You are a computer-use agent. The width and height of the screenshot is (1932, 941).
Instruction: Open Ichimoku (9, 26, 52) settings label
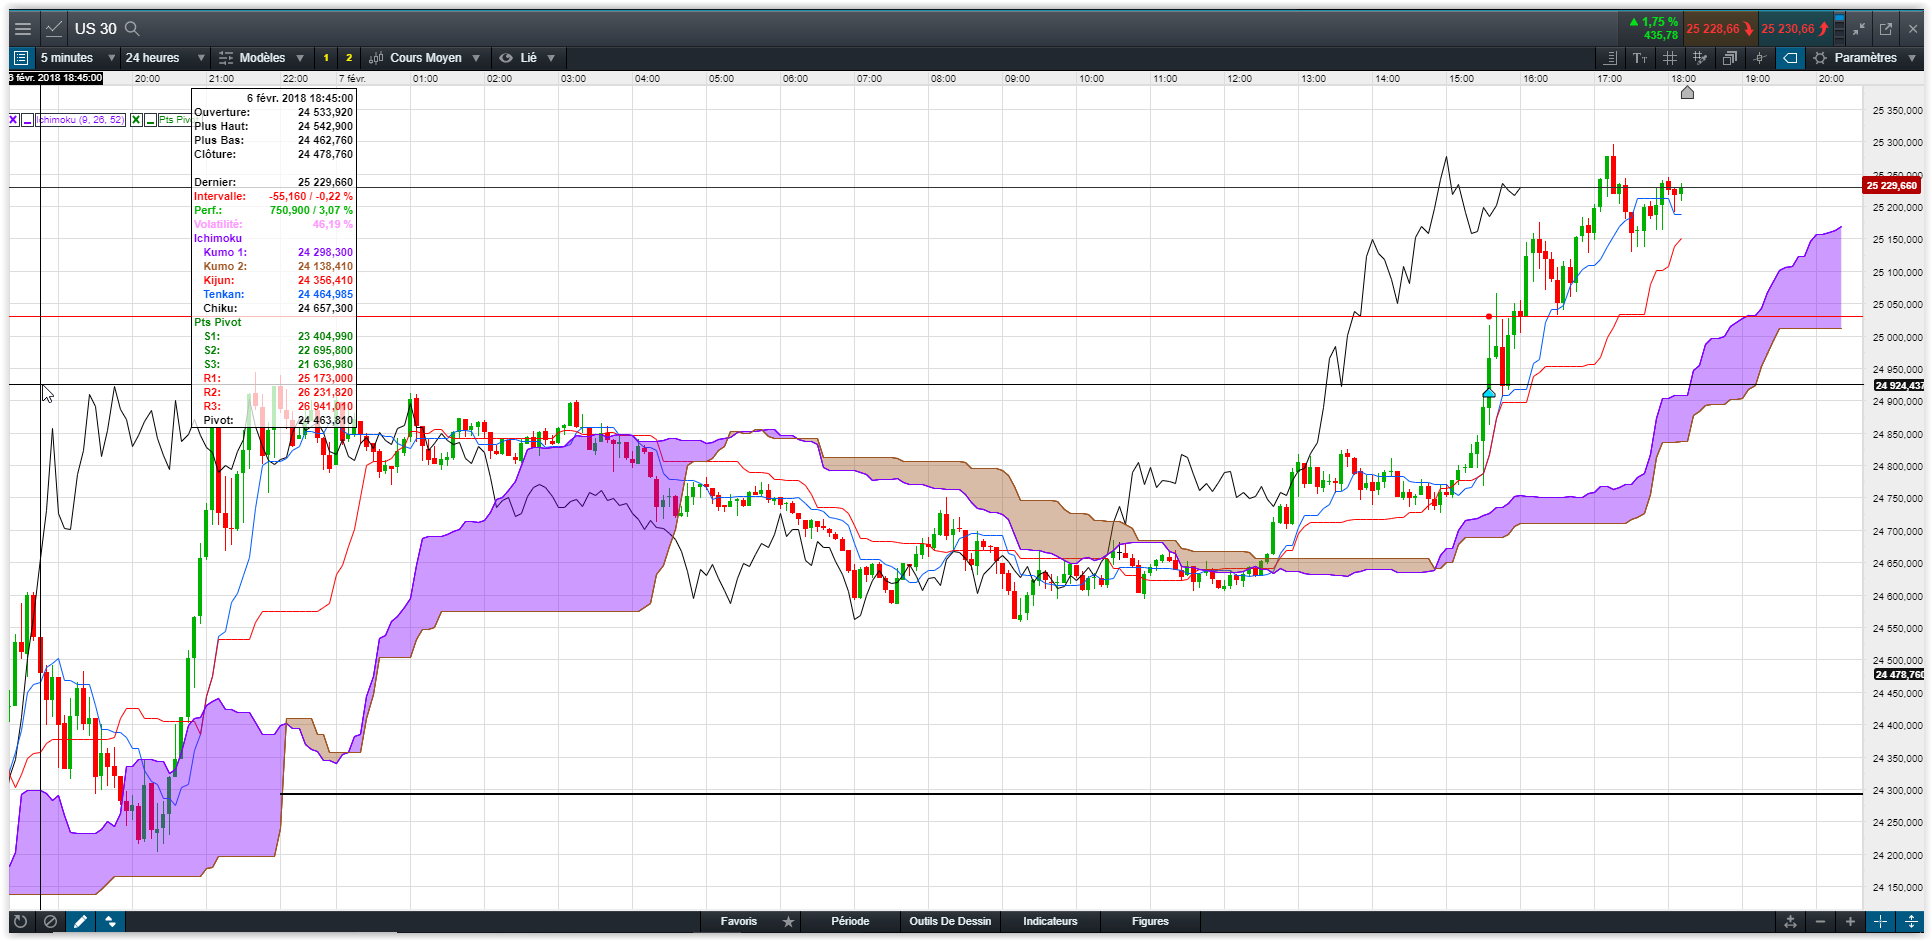pos(81,120)
